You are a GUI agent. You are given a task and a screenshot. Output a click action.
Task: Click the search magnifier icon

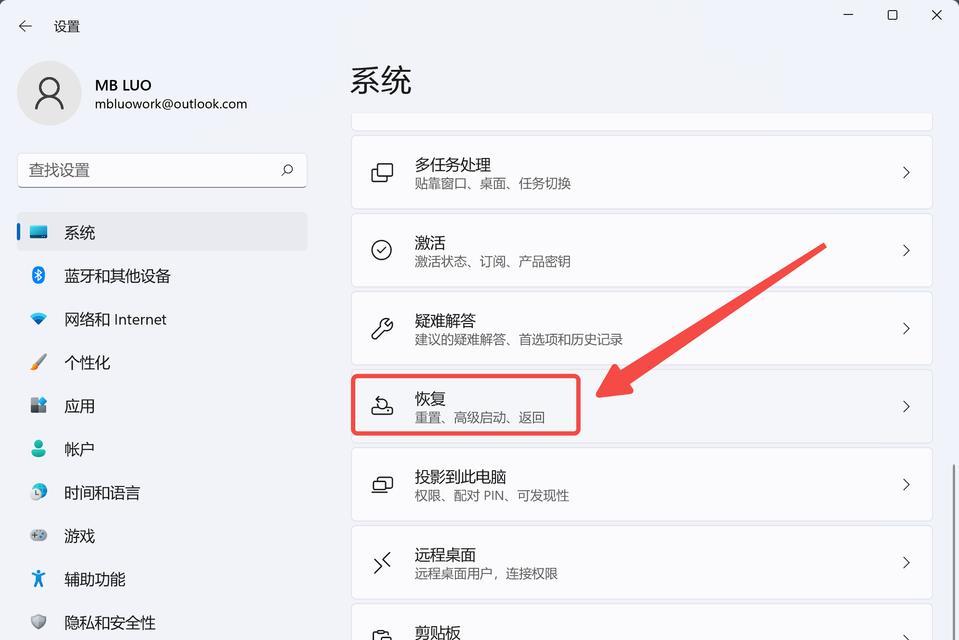(x=287, y=170)
